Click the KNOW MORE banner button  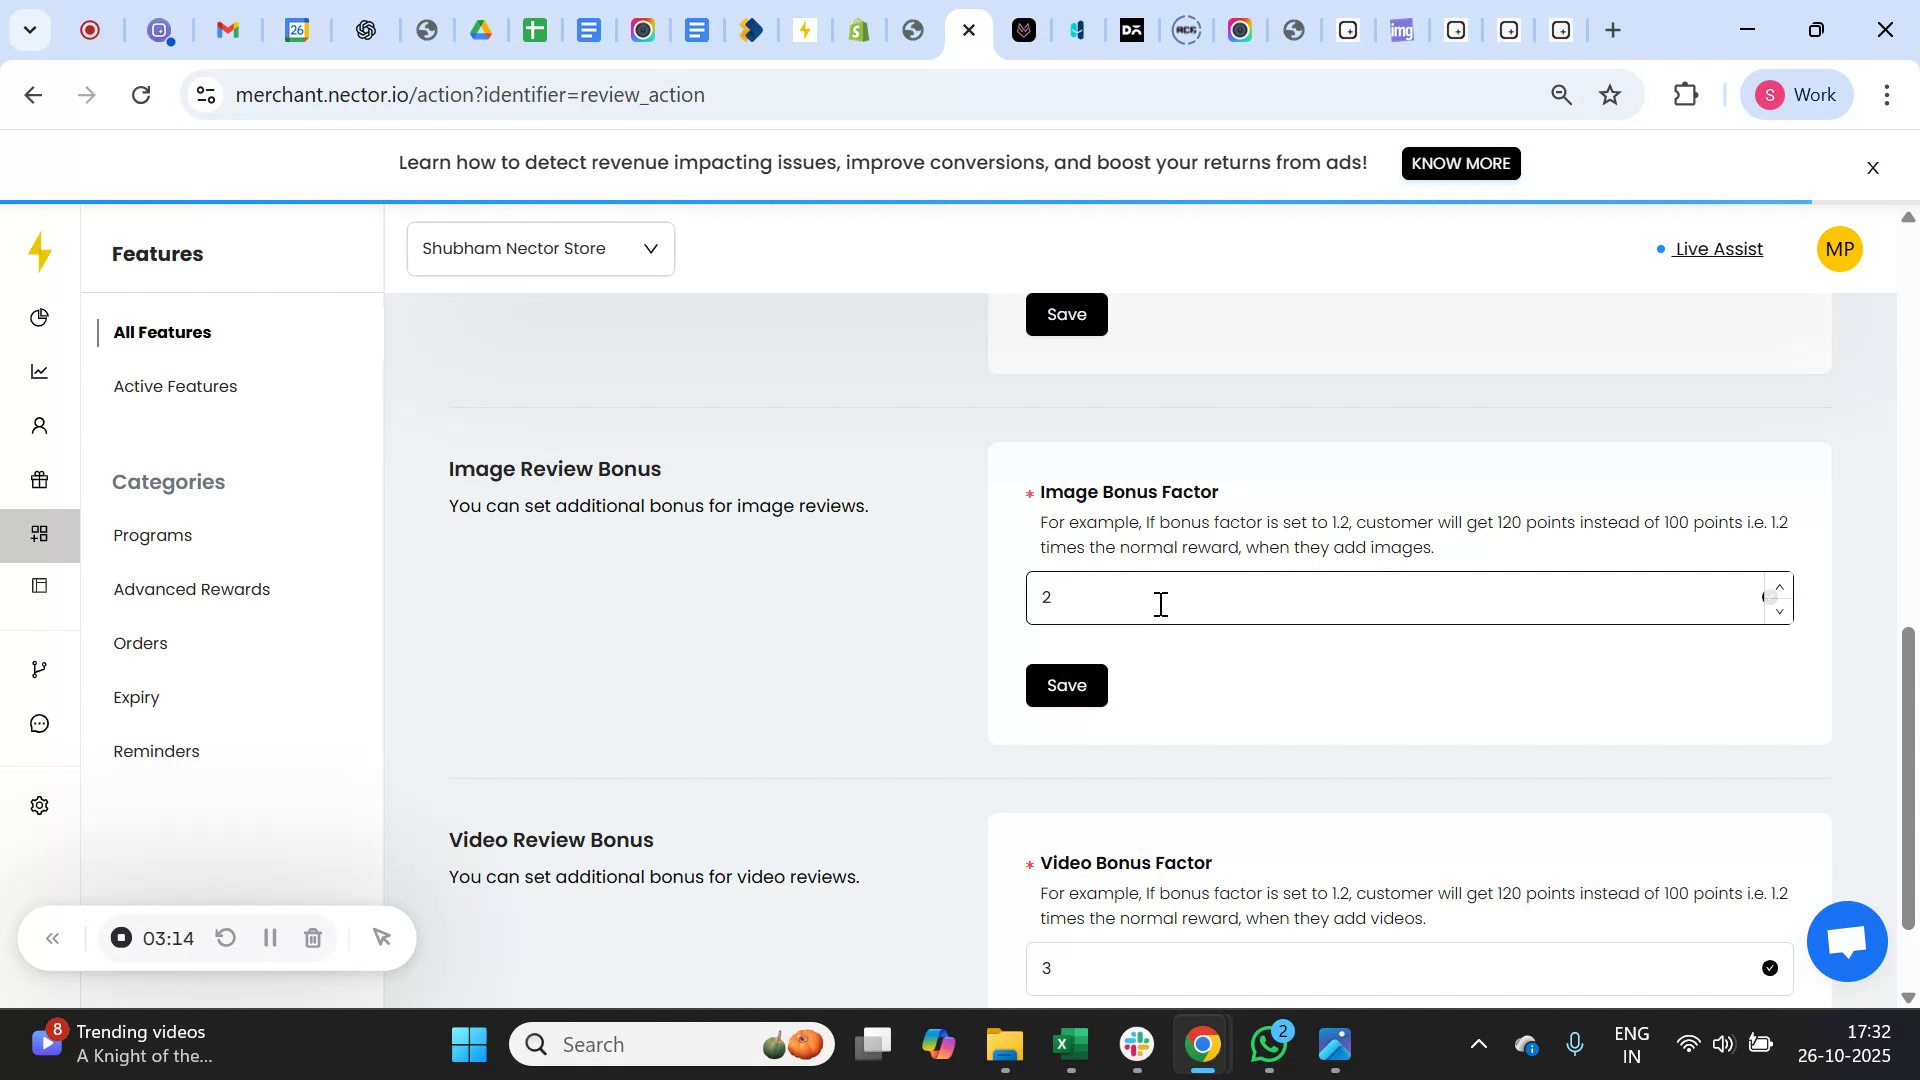[x=1460, y=163]
